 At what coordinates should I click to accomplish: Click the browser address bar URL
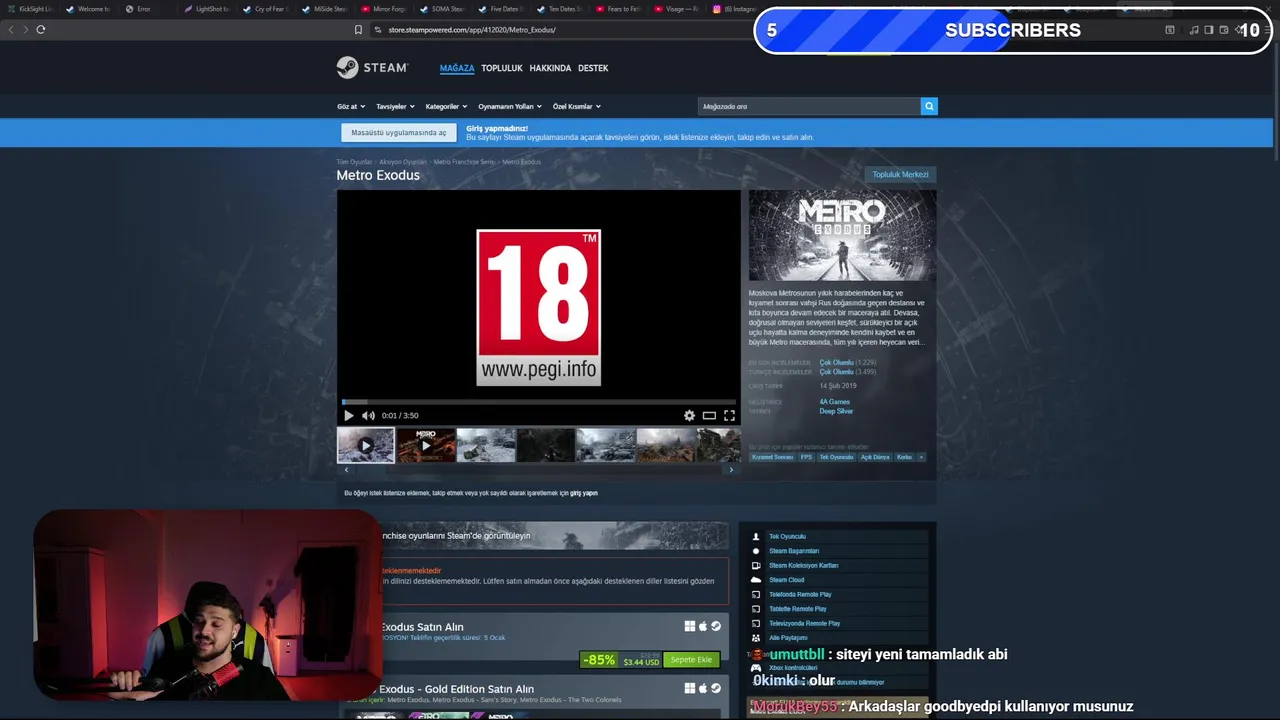(x=472, y=29)
